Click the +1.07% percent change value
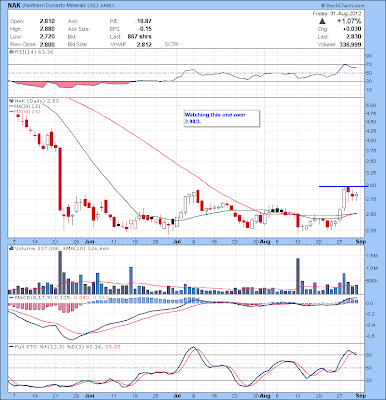Screen dimensions: 386x400 [349, 21]
